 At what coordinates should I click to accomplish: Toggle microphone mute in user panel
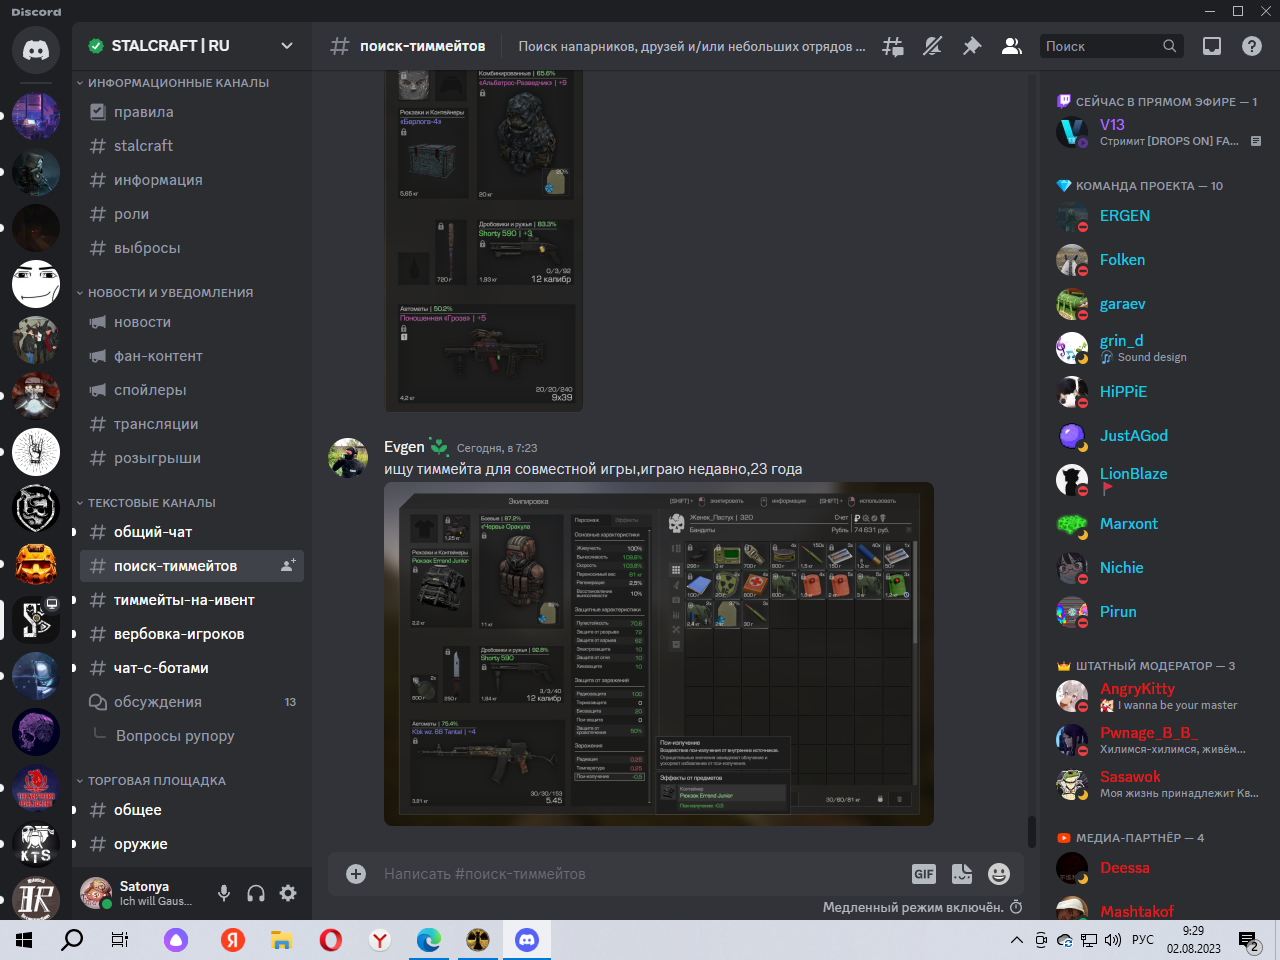[x=224, y=893]
